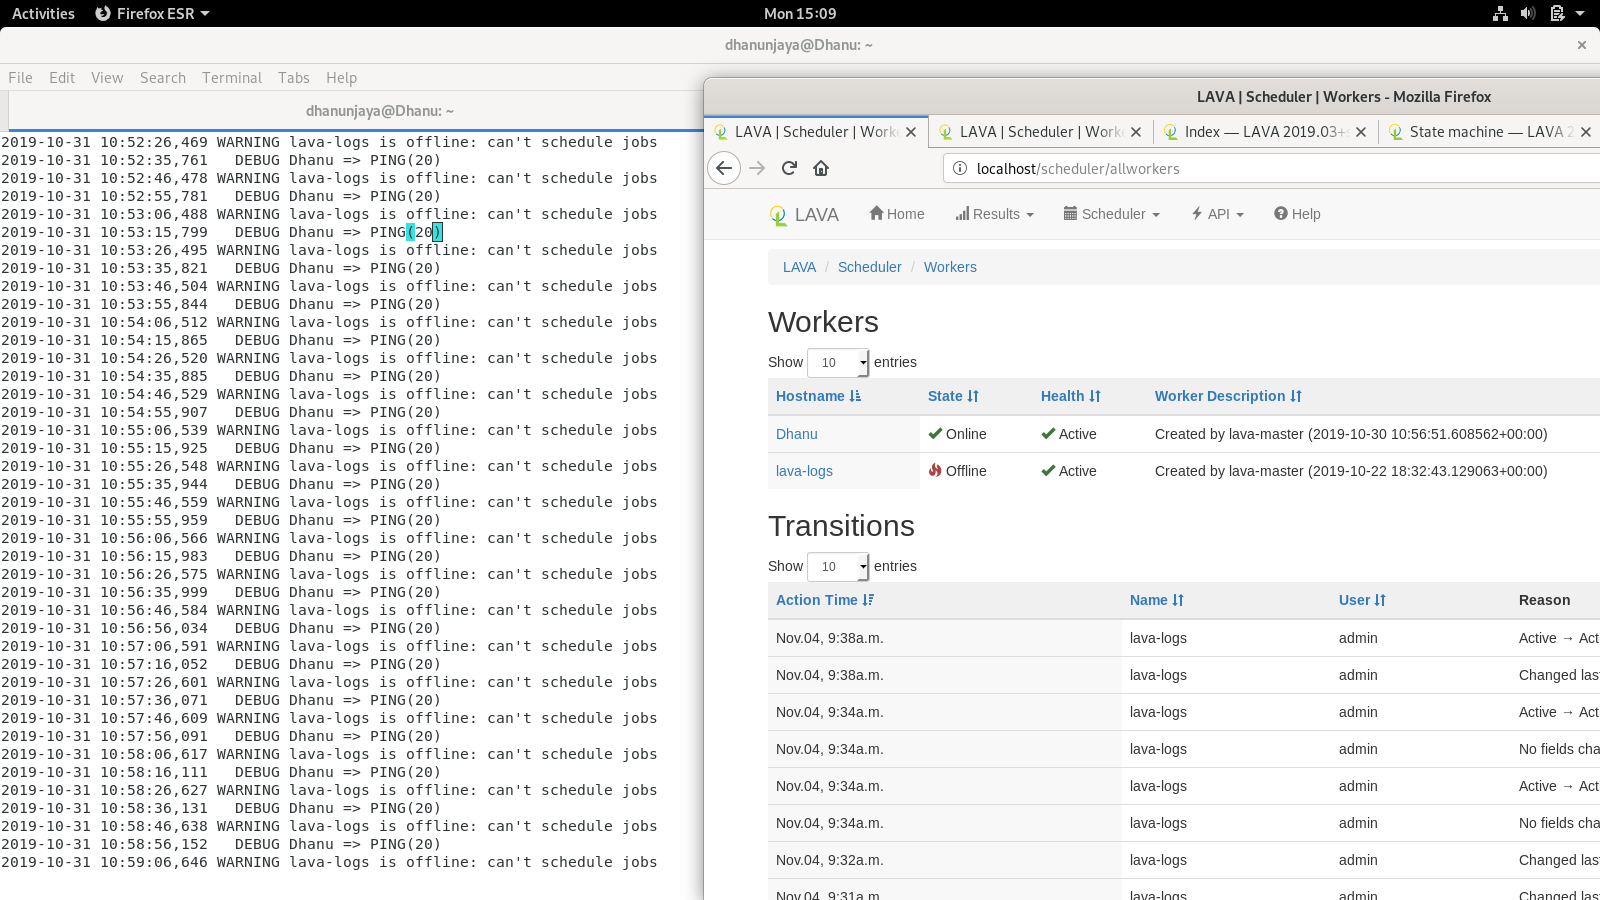Close the second LAVA Scheduler tab
The image size is (1600, 900).
coord(1136,132)
